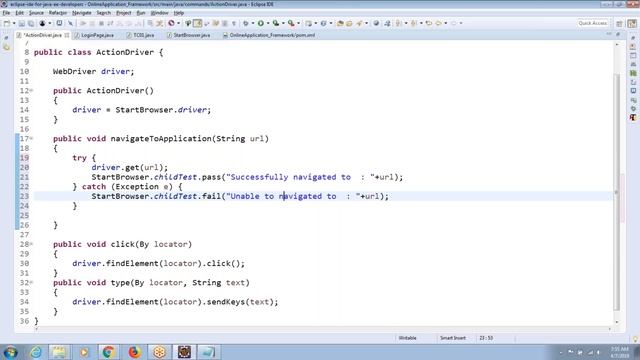This screenshot has width=640, height=360.
Task: Open the Back navigation dropdown arrow
Action: [446, 23]
